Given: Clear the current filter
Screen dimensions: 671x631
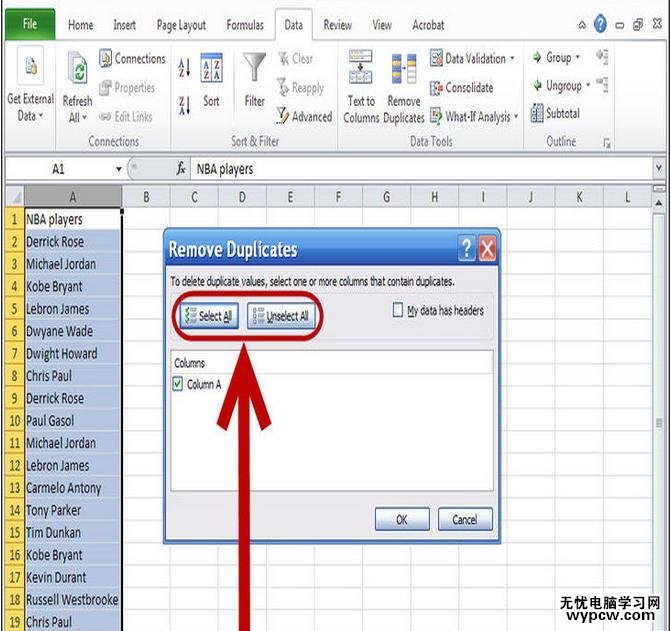Looking at the screenshot, I should (x=295, y=59).
